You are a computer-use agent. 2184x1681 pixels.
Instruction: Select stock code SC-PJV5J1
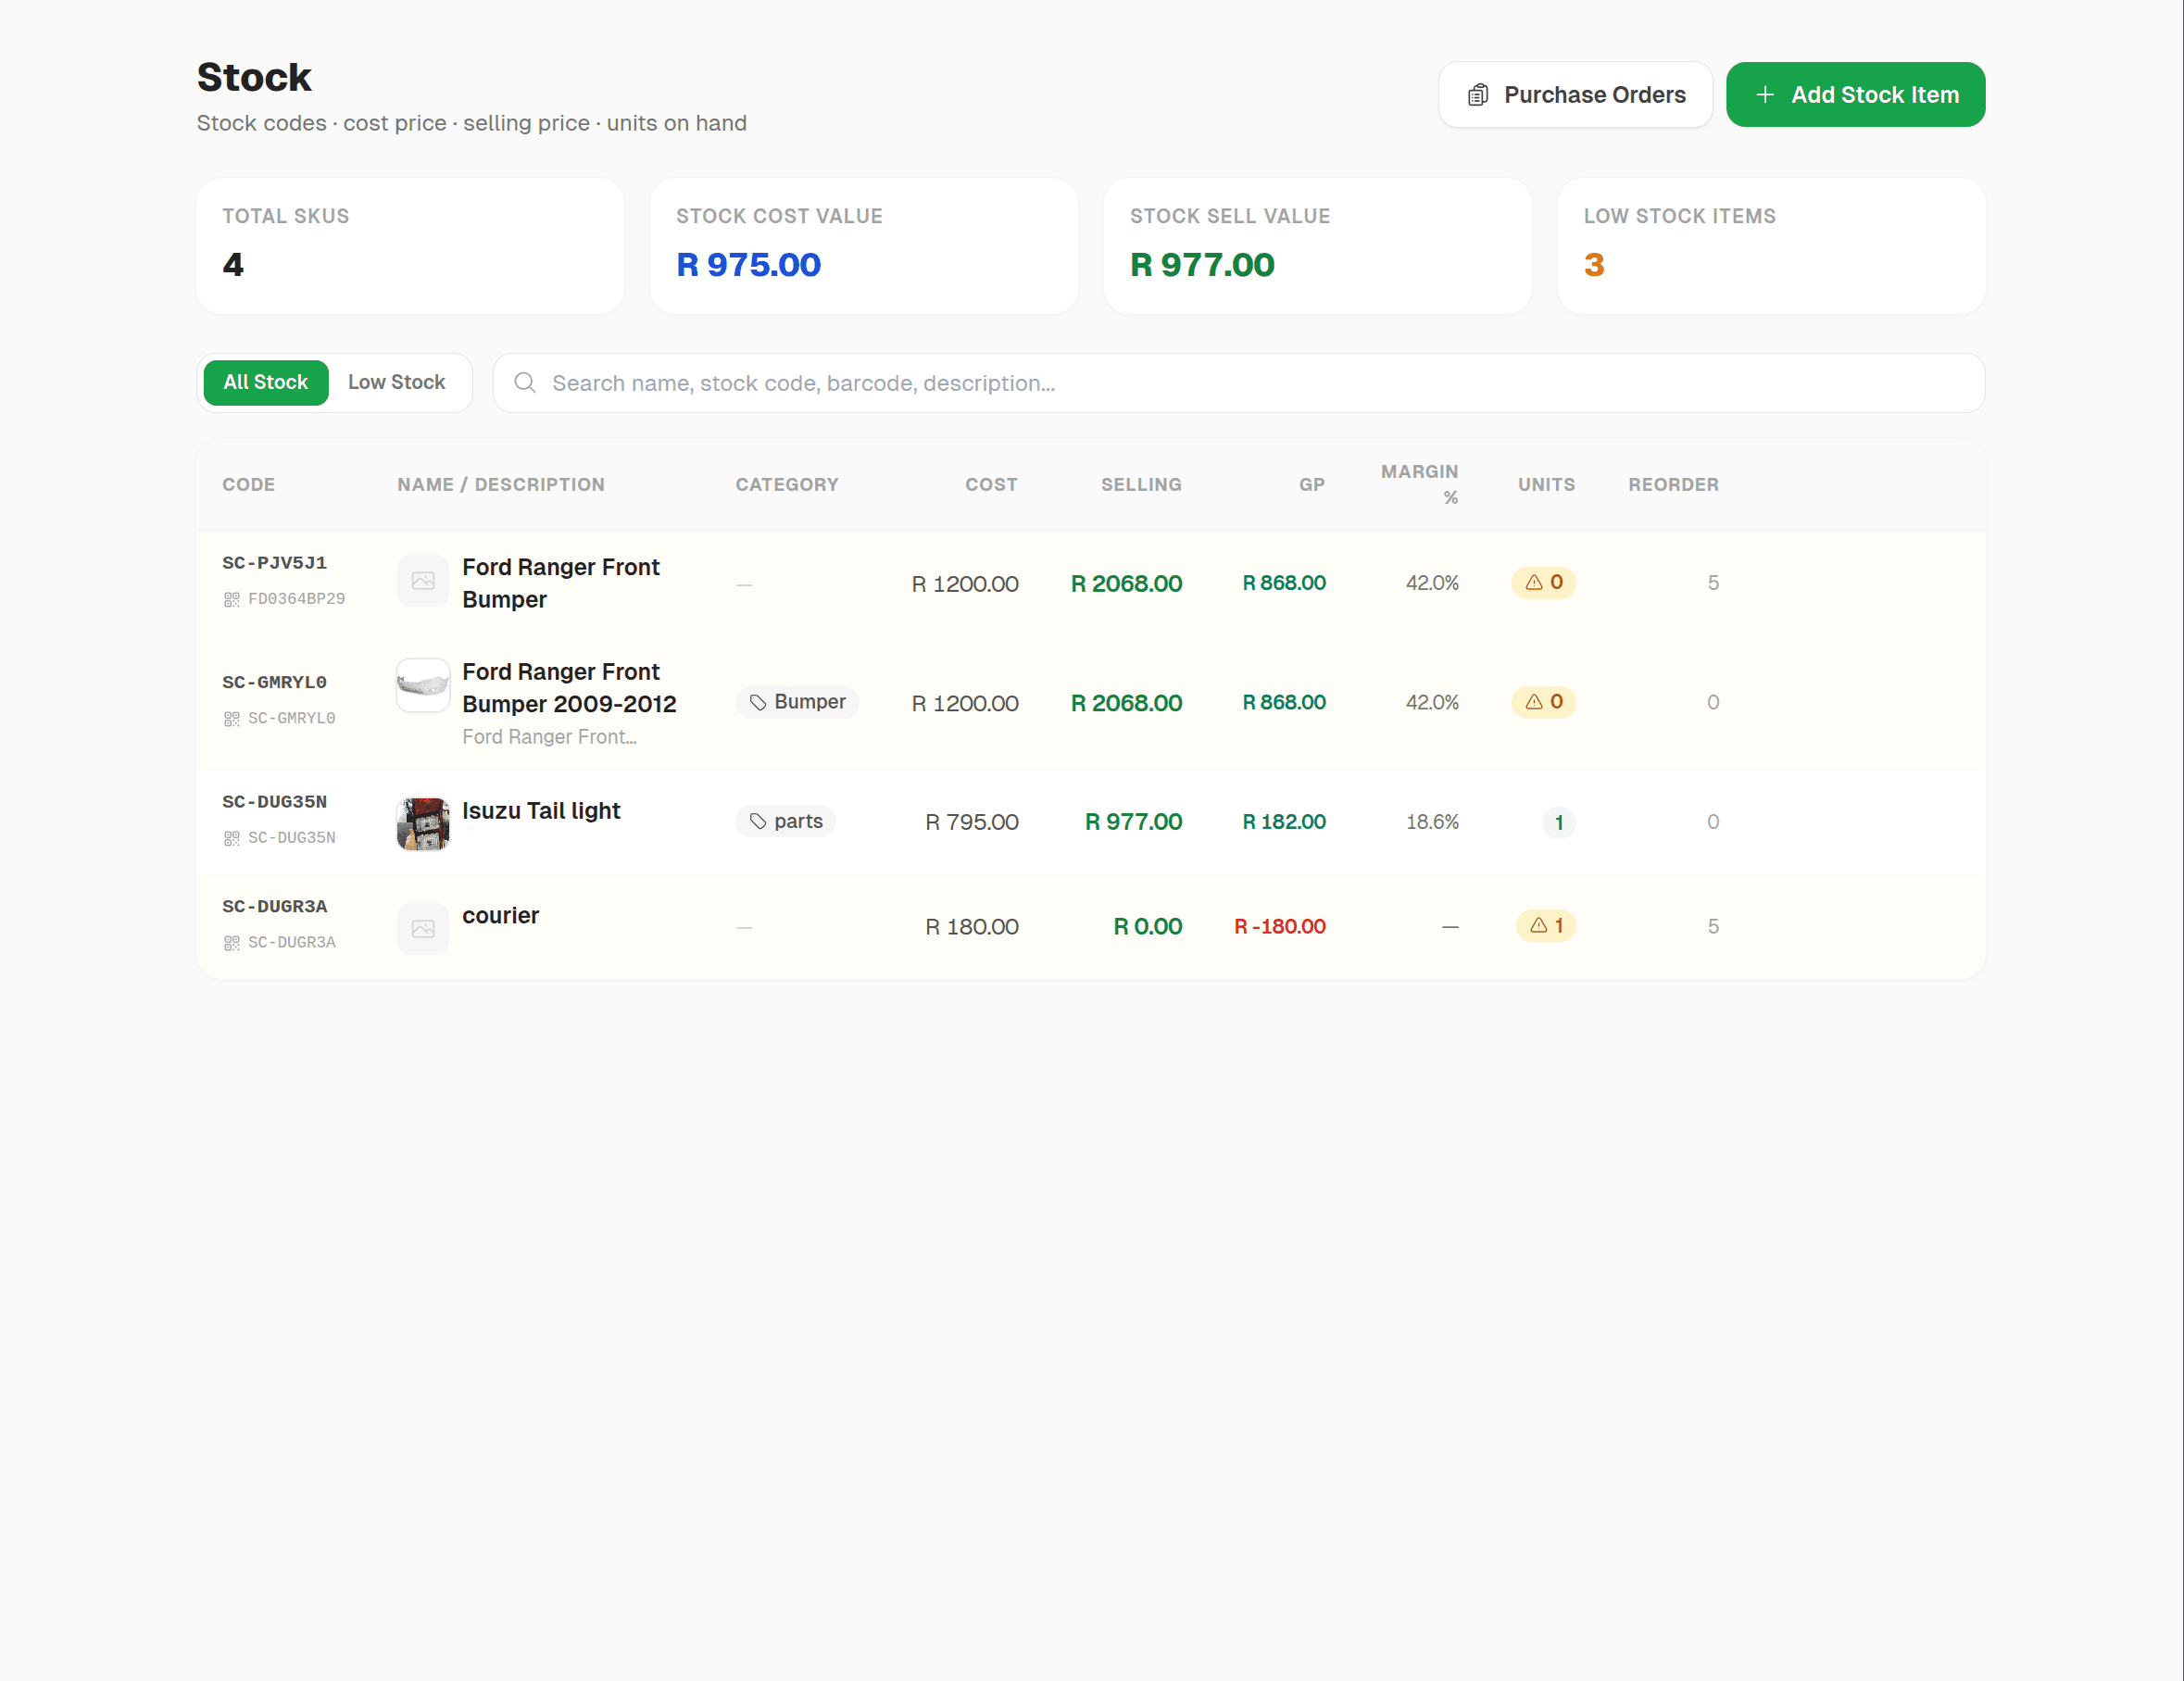274,563
